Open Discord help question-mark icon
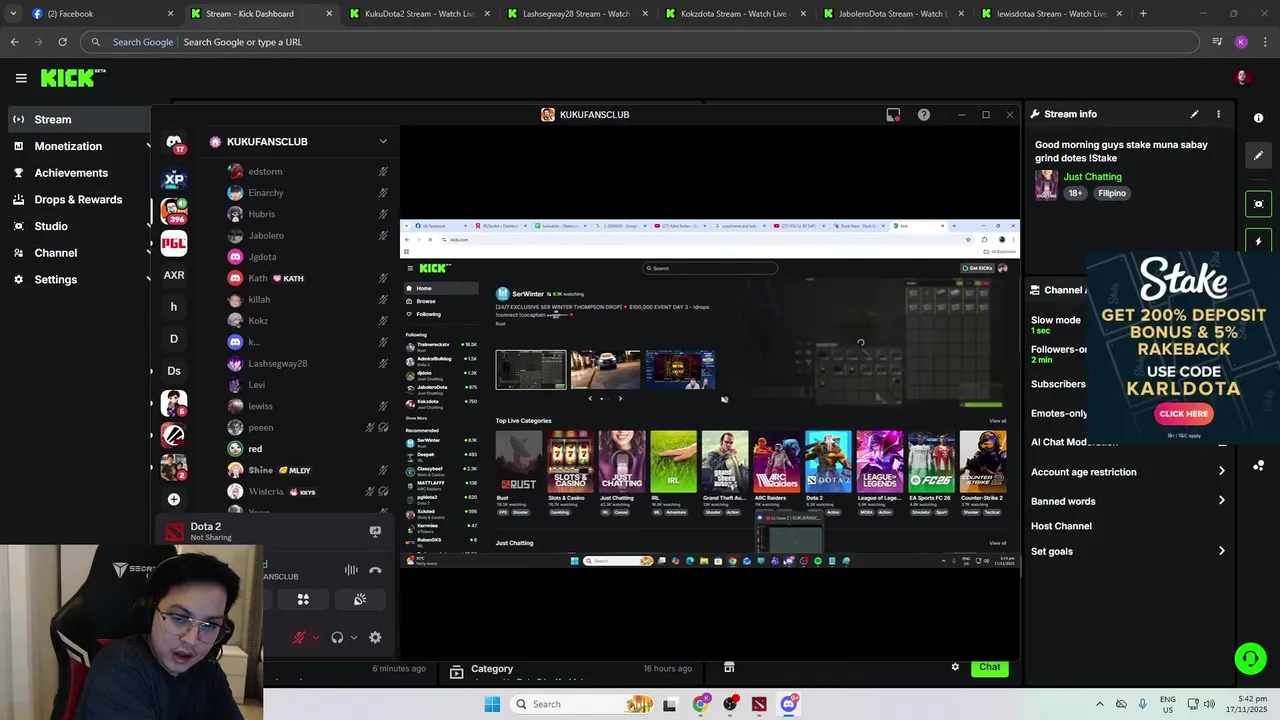The width and height of the screenshot is (1280, 720). pyautogui.click(x=924, y=115)
